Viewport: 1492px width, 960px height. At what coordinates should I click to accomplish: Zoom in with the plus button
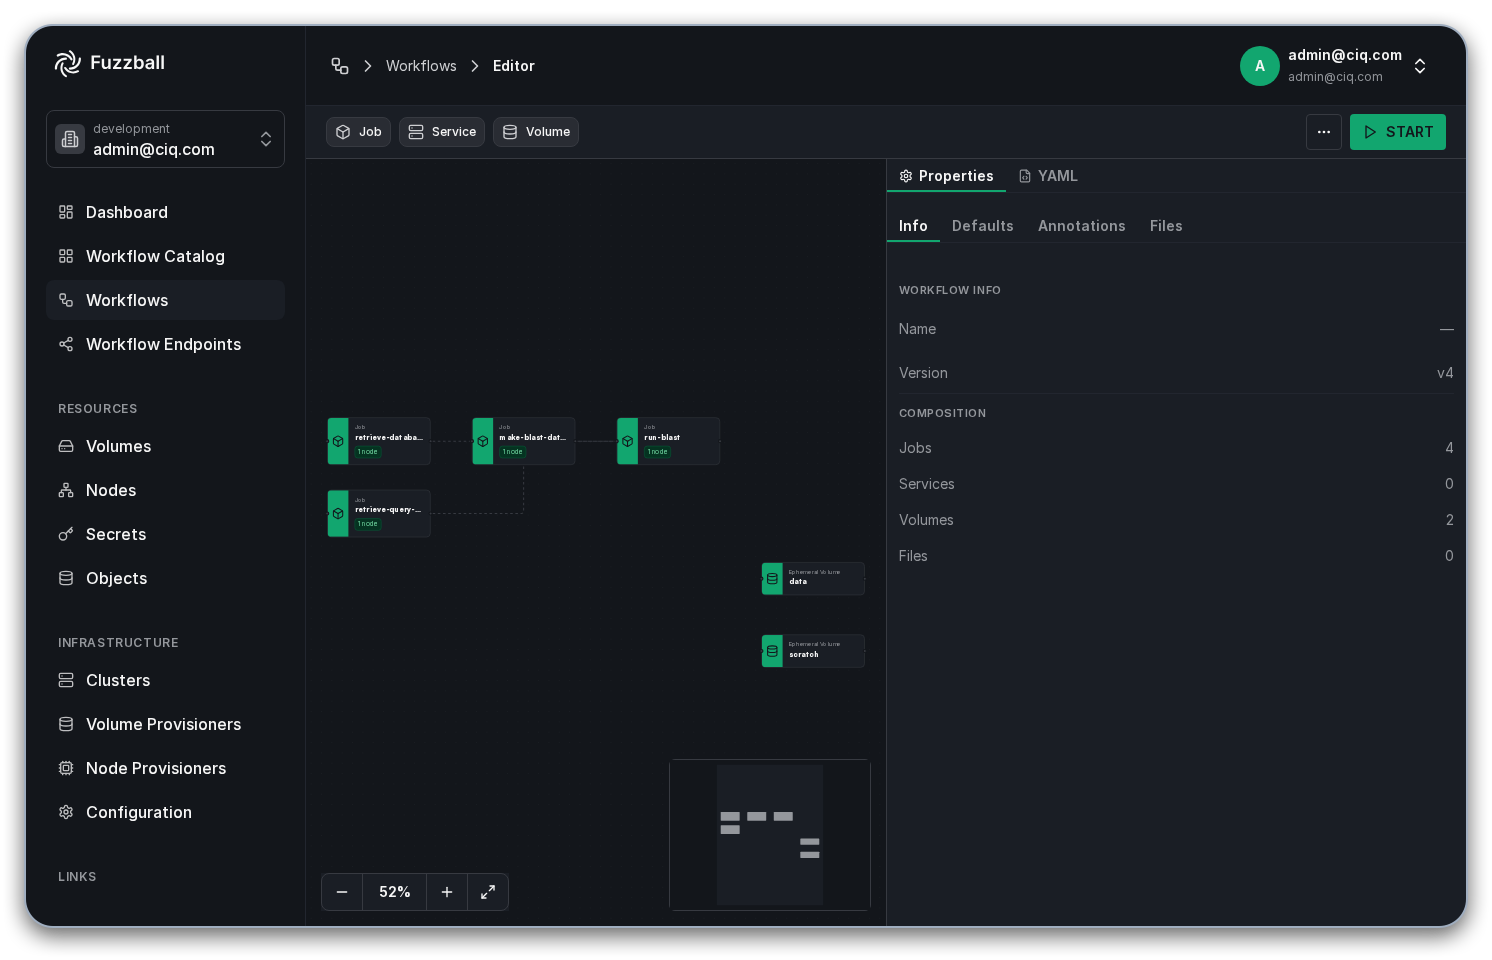click(447, 892)
